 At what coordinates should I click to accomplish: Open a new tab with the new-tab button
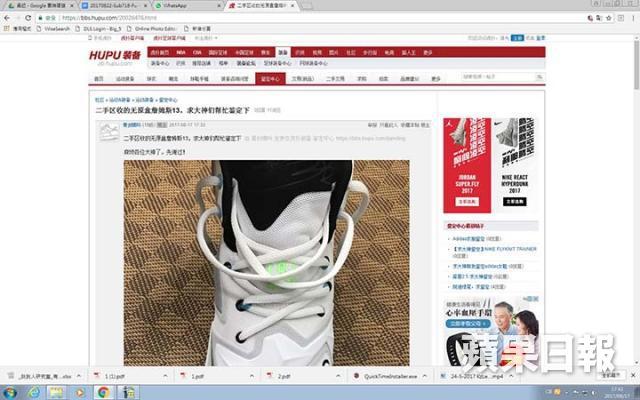[307, 6]
